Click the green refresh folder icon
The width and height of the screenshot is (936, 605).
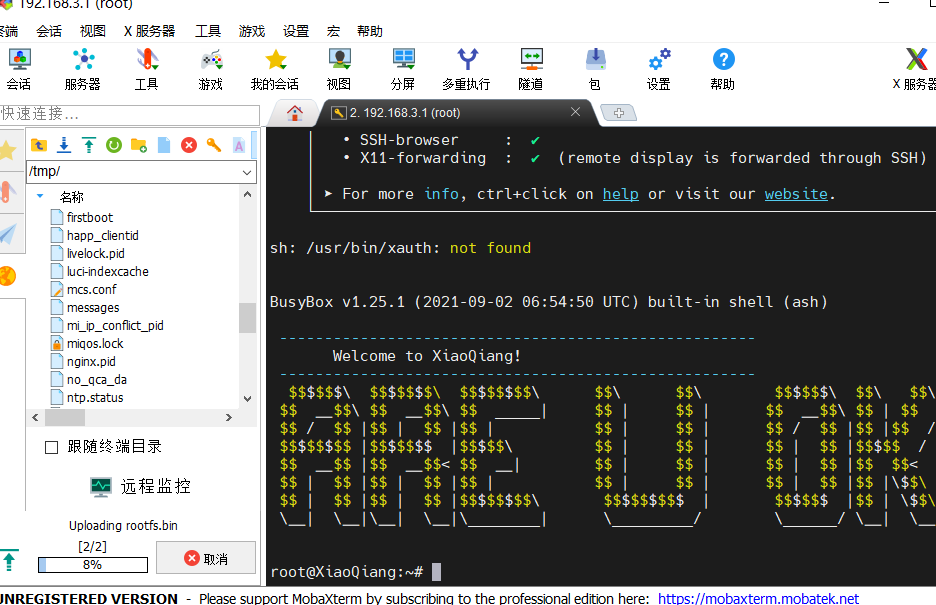coord(114,146)
